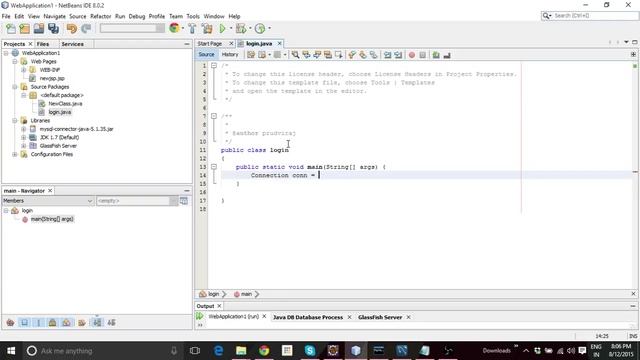The width and height of the screenshot is (640, 360).
Task: Click the Find Next Occurrence icon
Action: 317,55
